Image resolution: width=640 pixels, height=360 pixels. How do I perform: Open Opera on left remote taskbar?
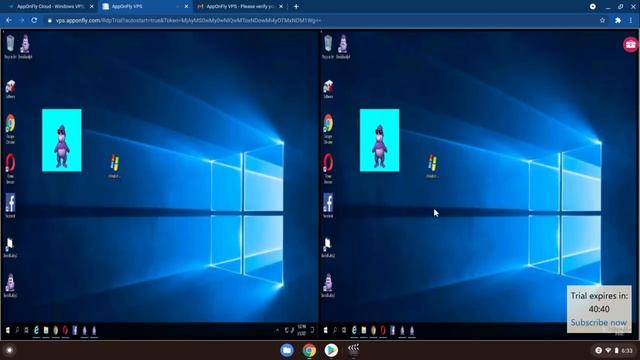click(65, 330)
